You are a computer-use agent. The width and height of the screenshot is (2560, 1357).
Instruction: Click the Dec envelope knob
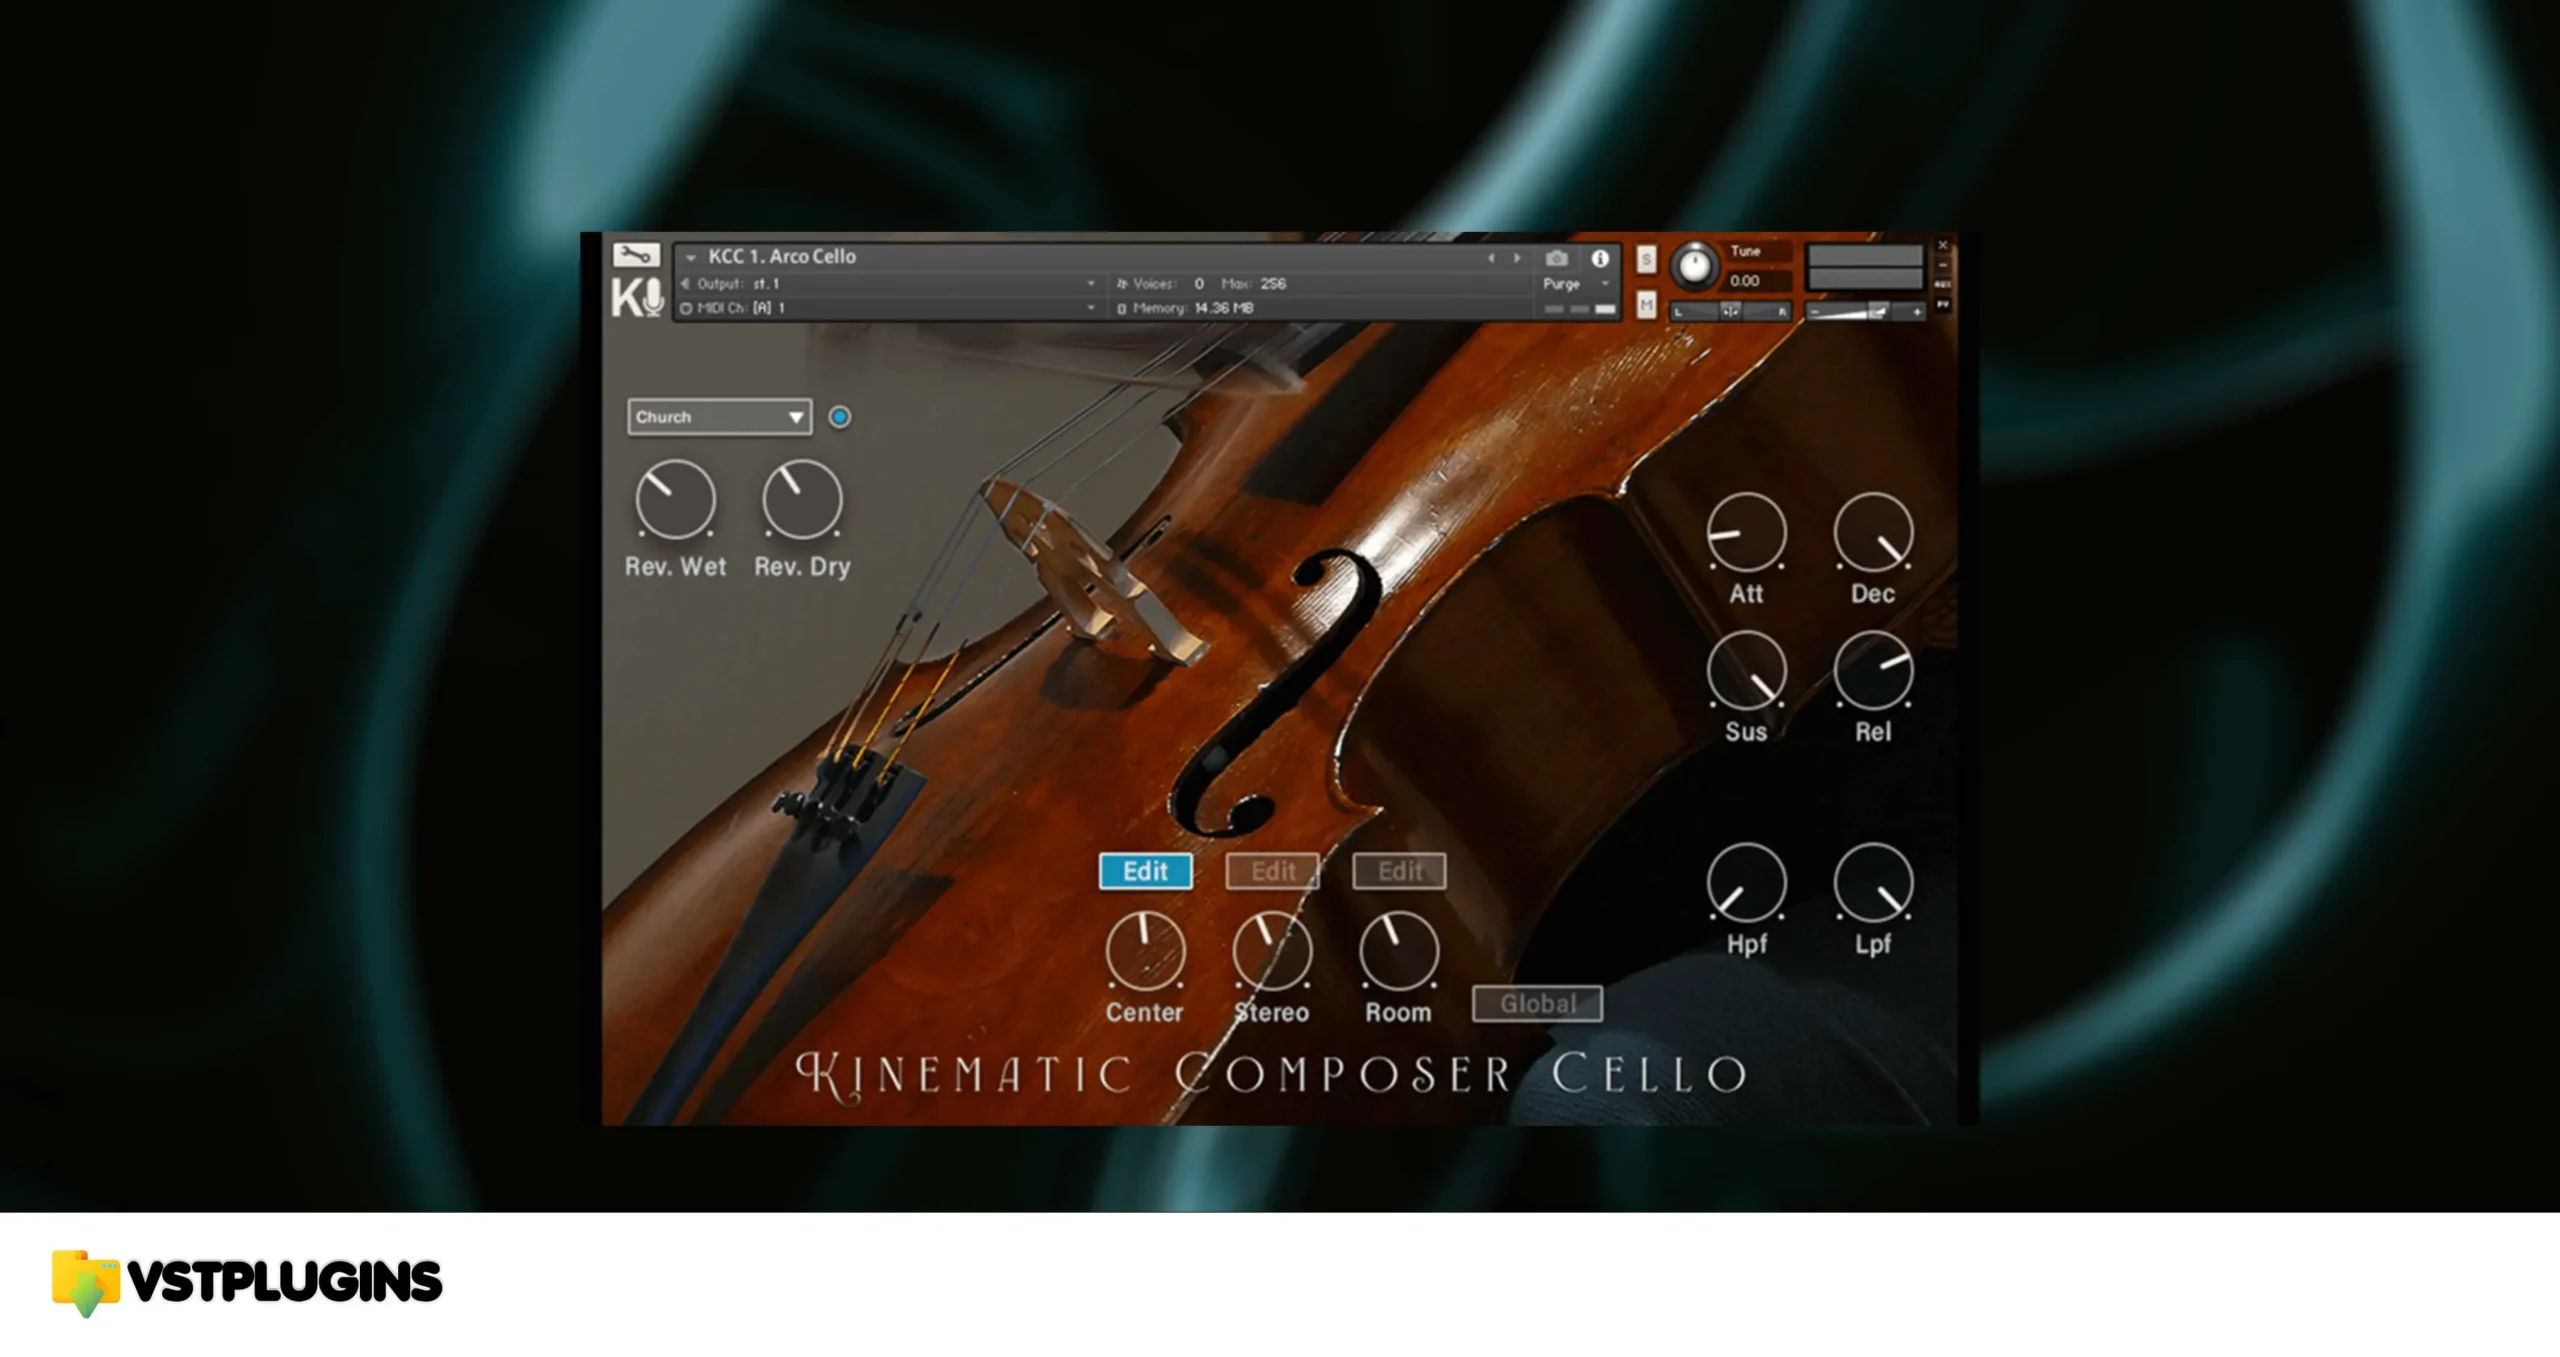point(1873,532)
